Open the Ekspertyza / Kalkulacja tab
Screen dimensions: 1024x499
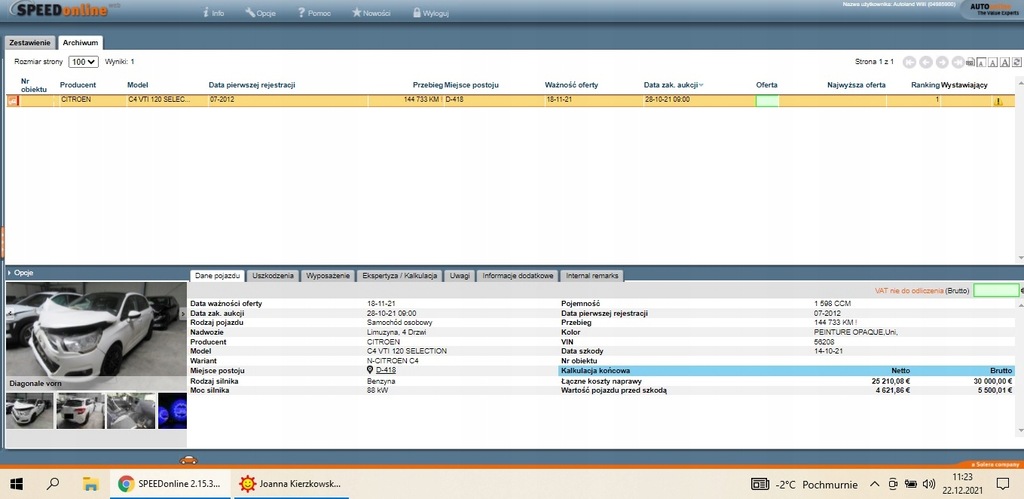400,275
